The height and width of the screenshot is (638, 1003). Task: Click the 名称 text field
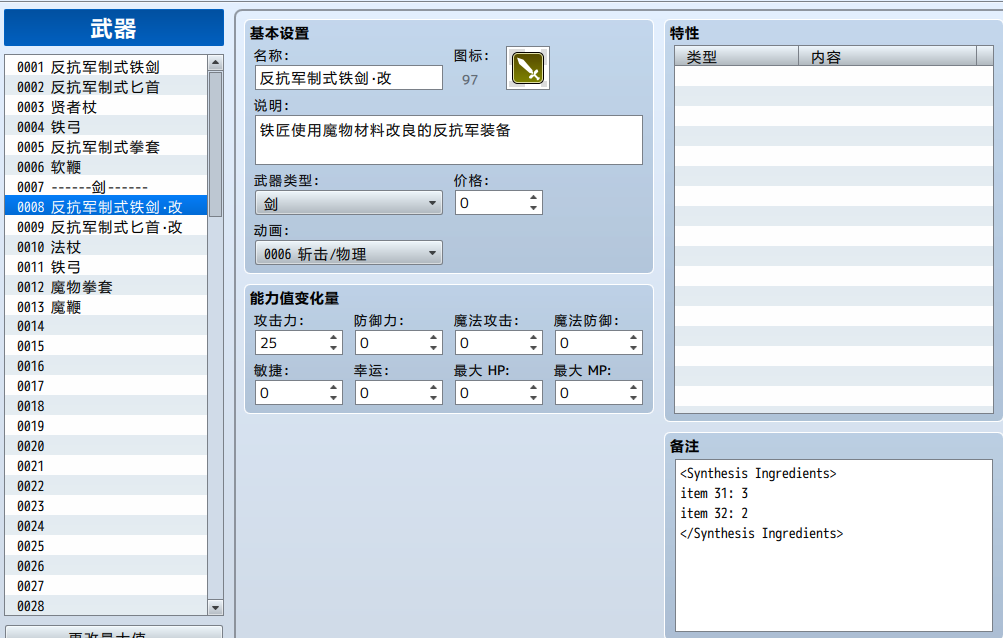point(349,78)
